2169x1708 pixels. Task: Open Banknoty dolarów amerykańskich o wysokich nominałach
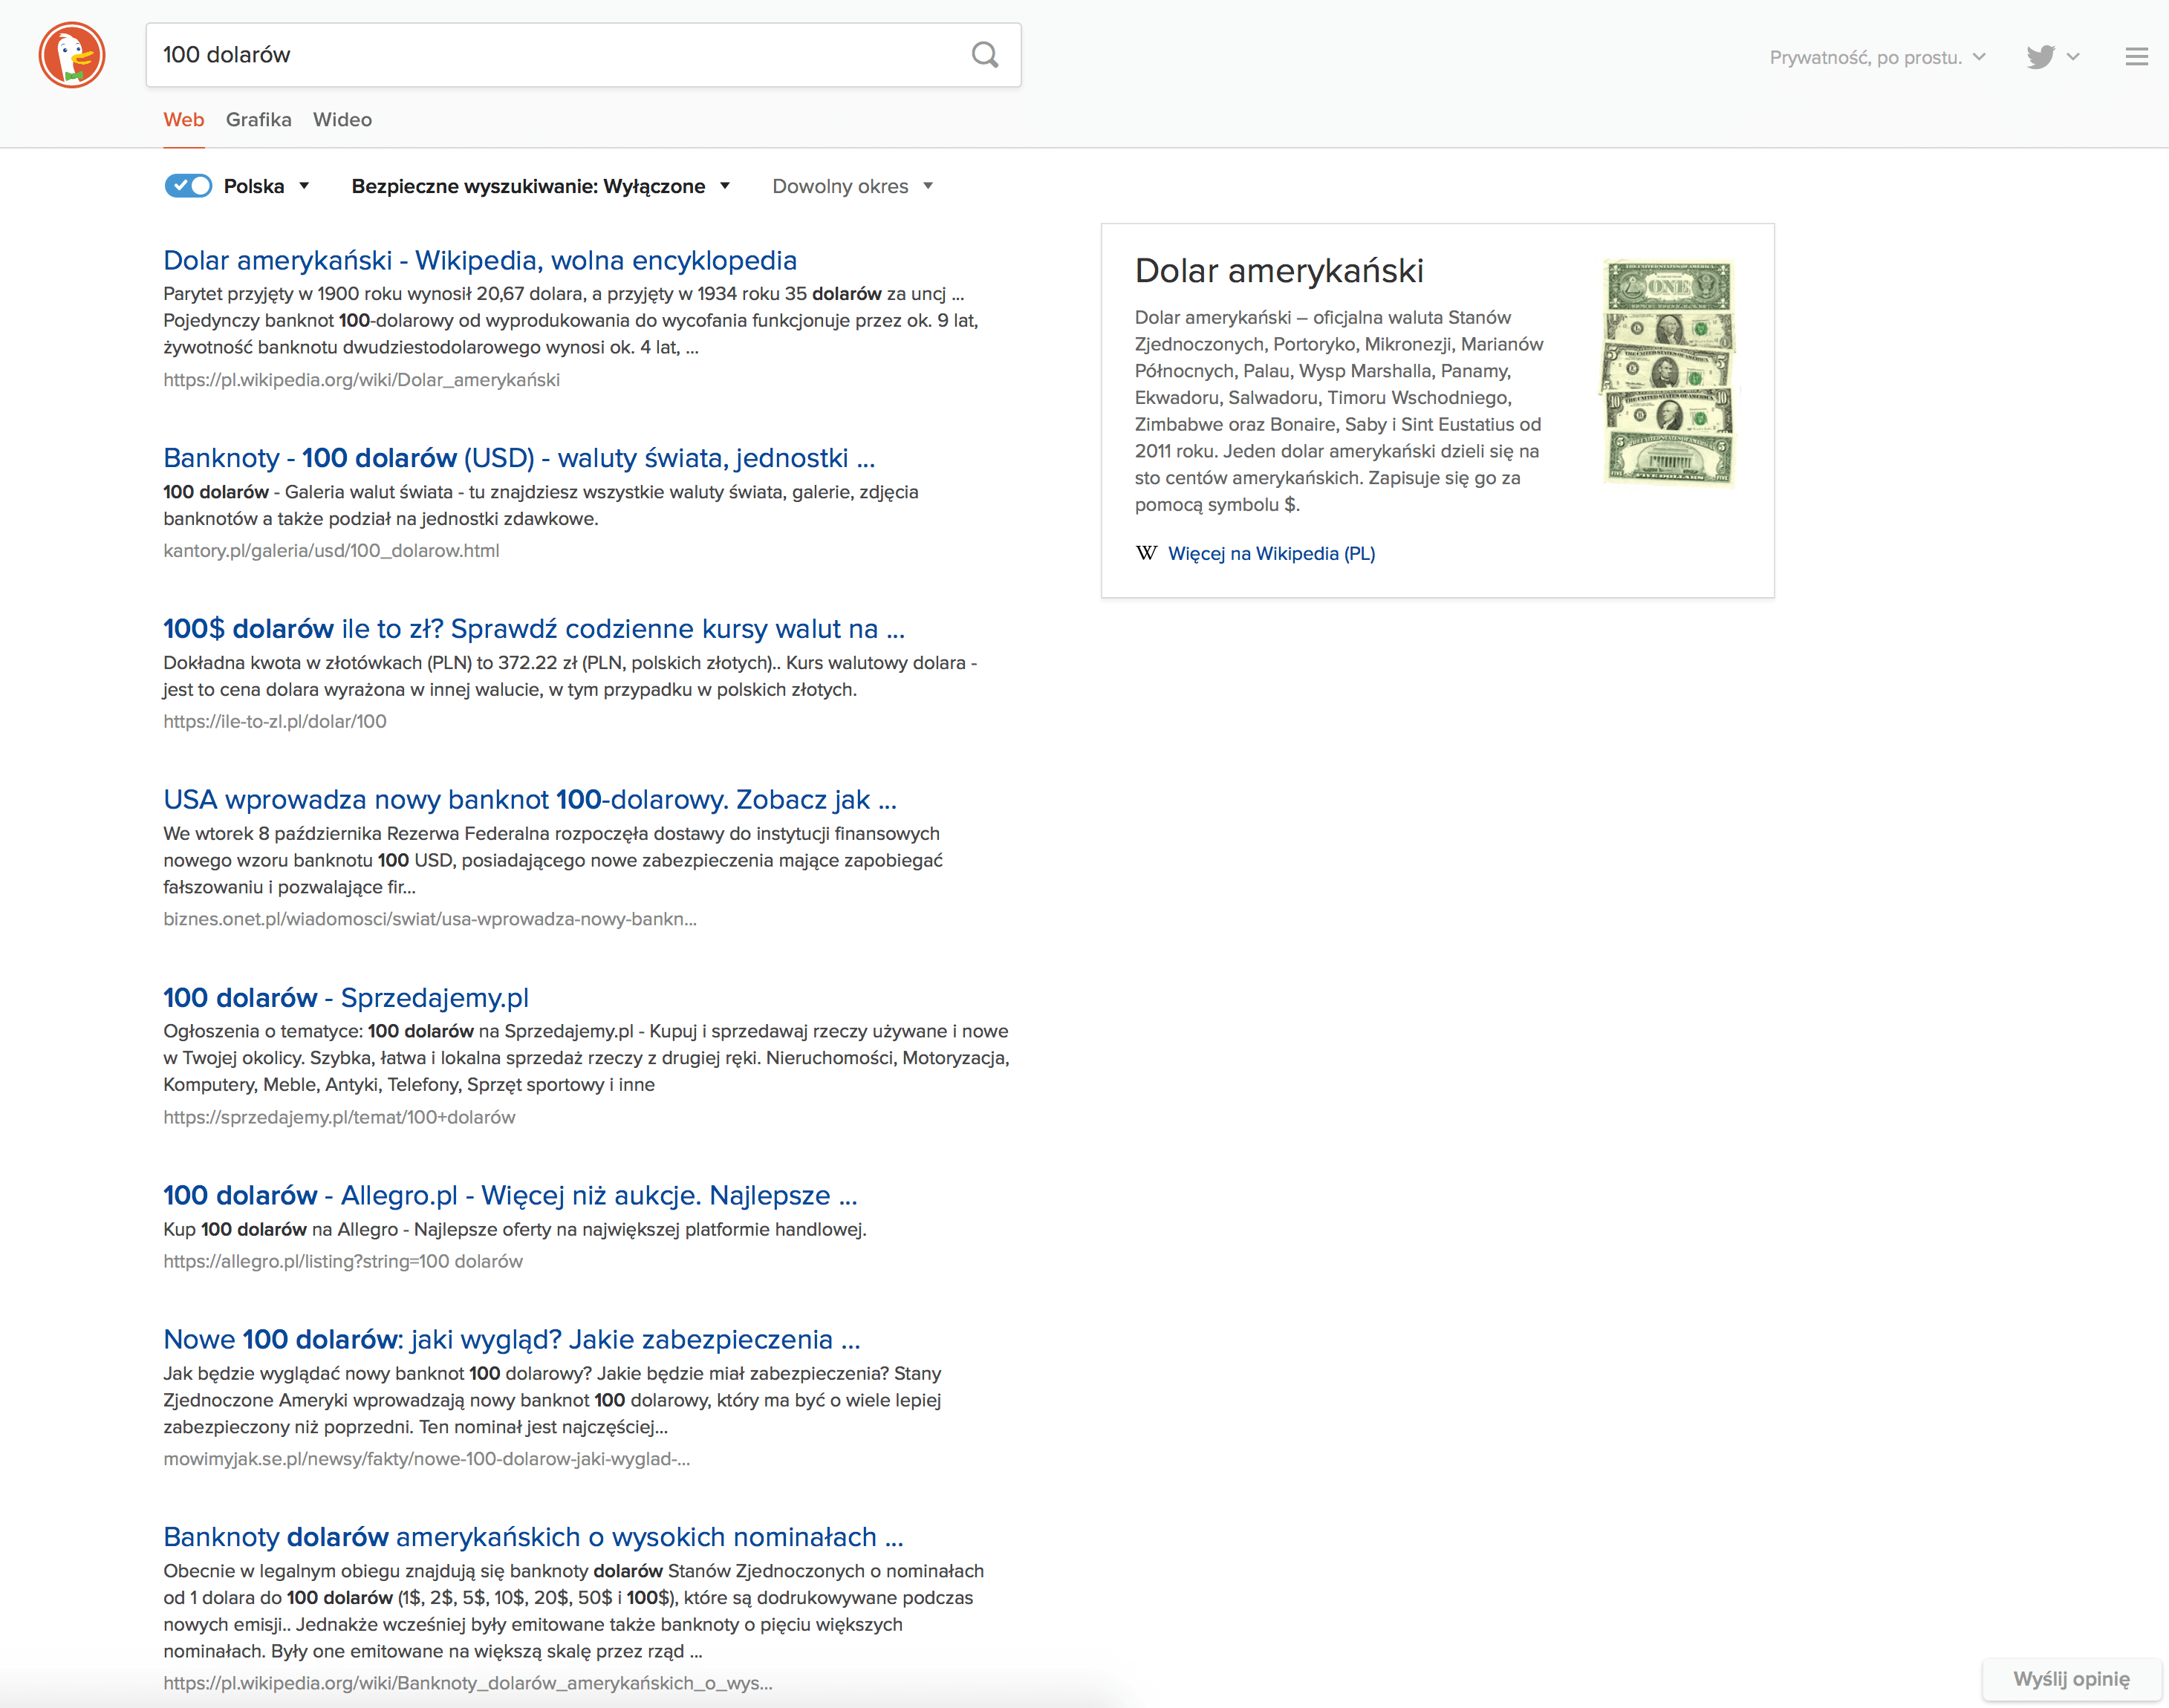coord(533,1537)
